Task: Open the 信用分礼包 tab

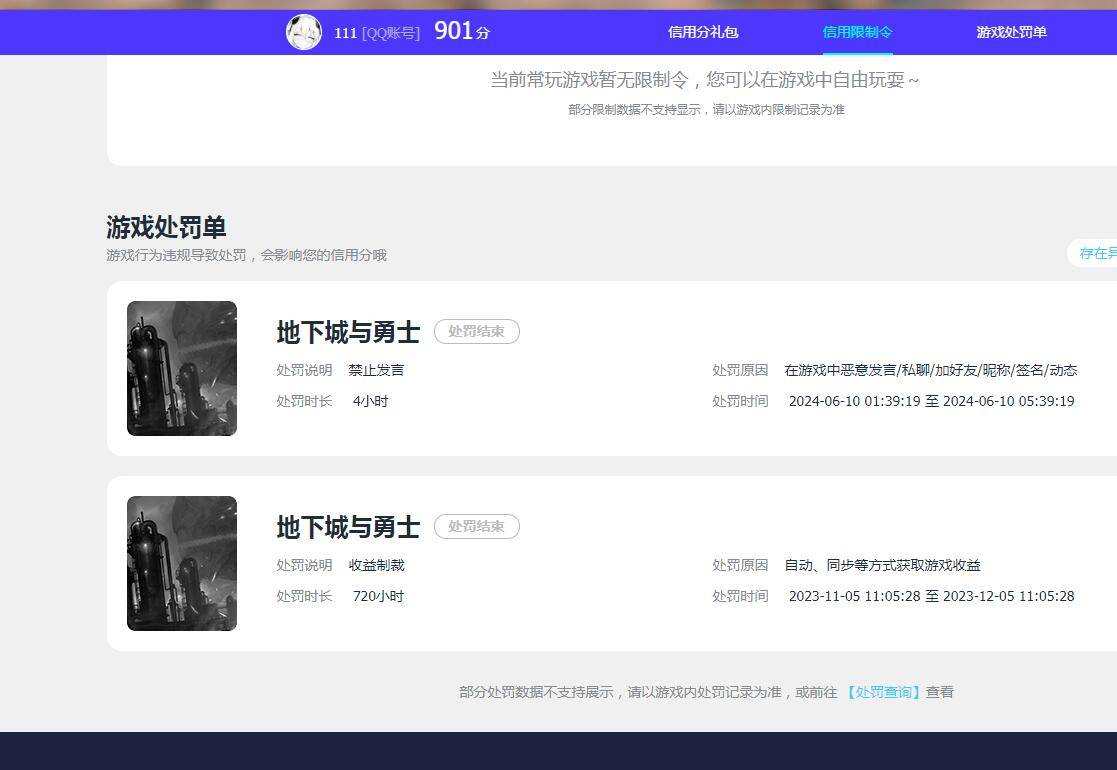Action: click(x=703, y=32)
